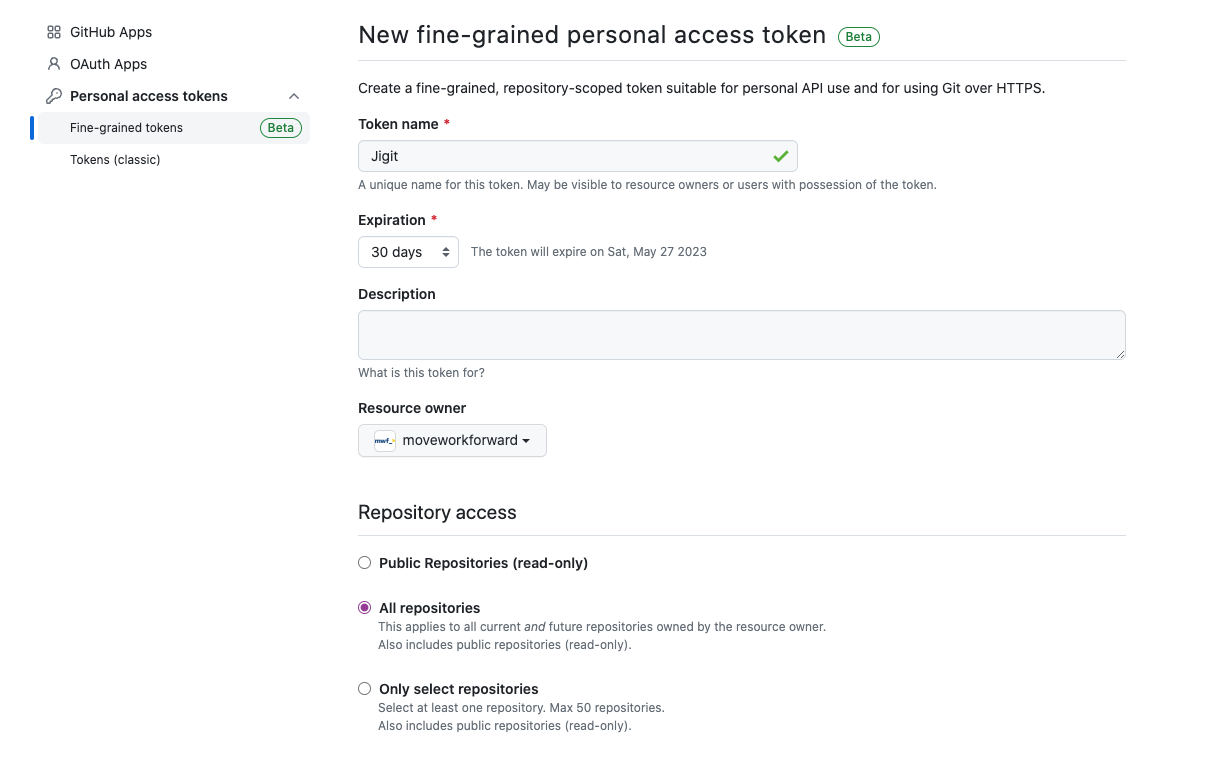Navigate to the OAuth Apps link
Screen dimensions: 1232x779
[x=108, y=64]
